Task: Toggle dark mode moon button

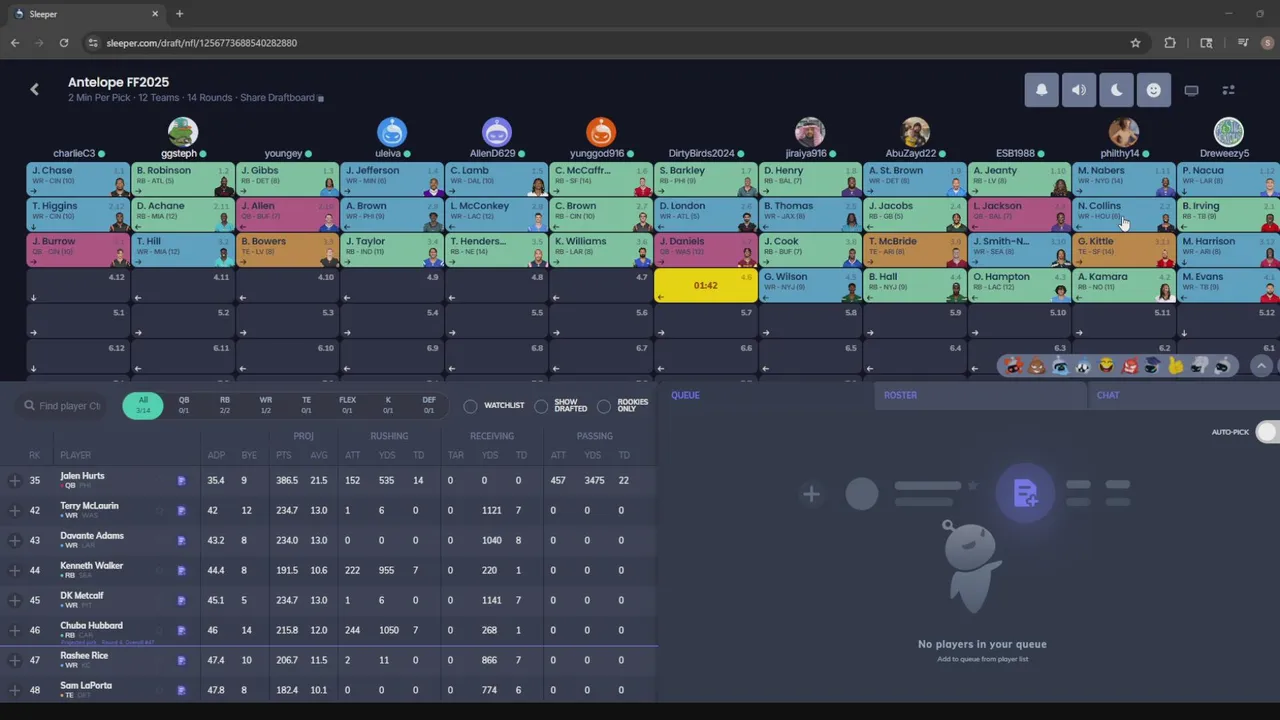Action: click(1116, 90)
